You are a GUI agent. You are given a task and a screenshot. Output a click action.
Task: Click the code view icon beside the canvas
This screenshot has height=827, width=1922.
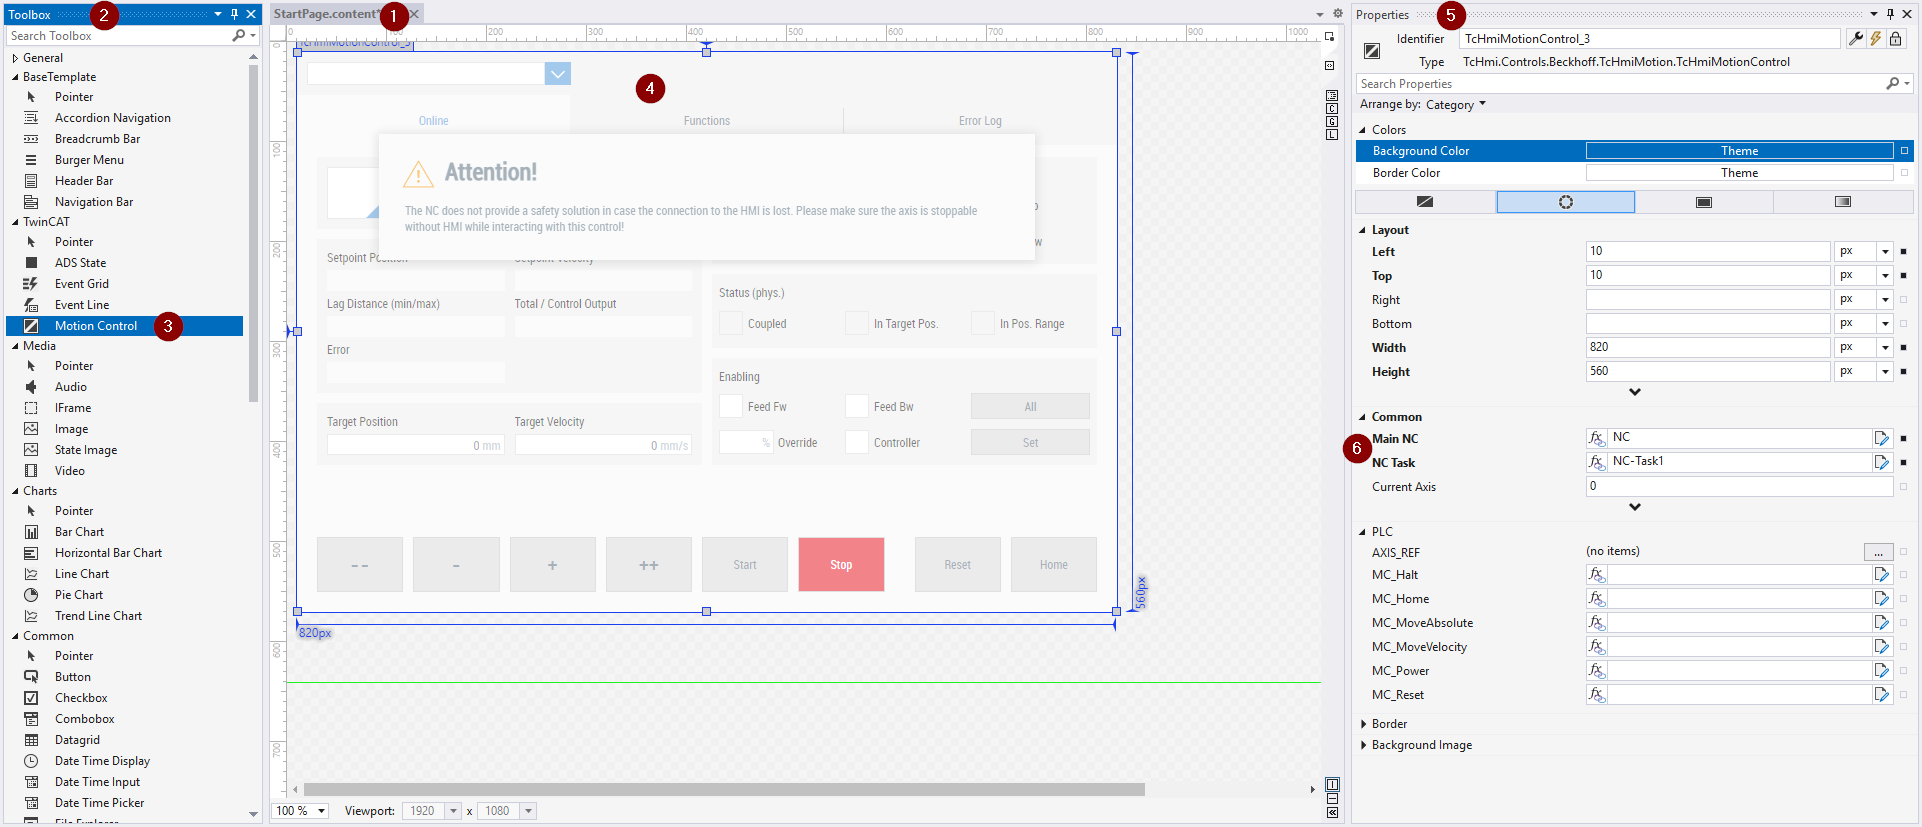1332,66
